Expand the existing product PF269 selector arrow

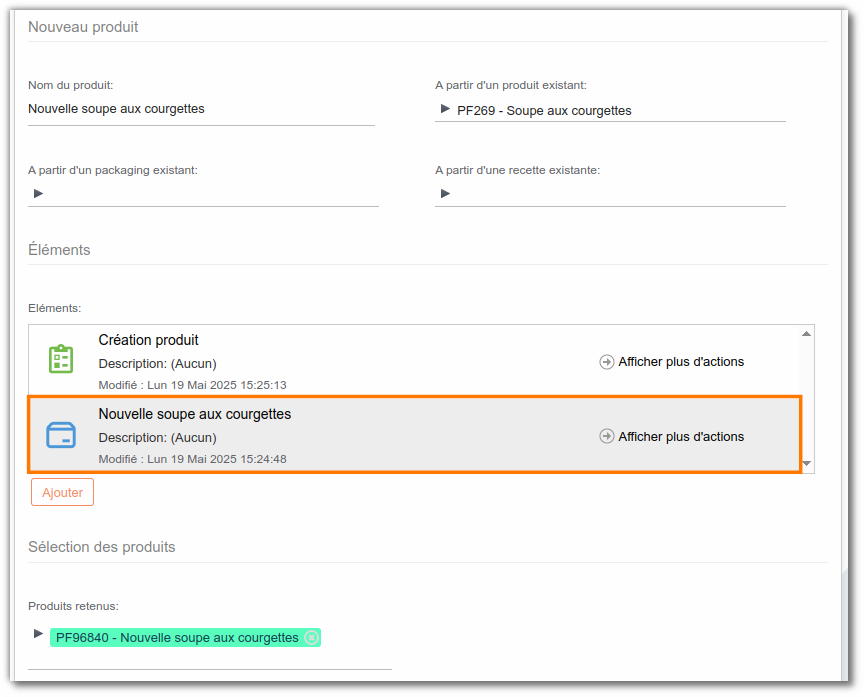[x=445, y=109]
